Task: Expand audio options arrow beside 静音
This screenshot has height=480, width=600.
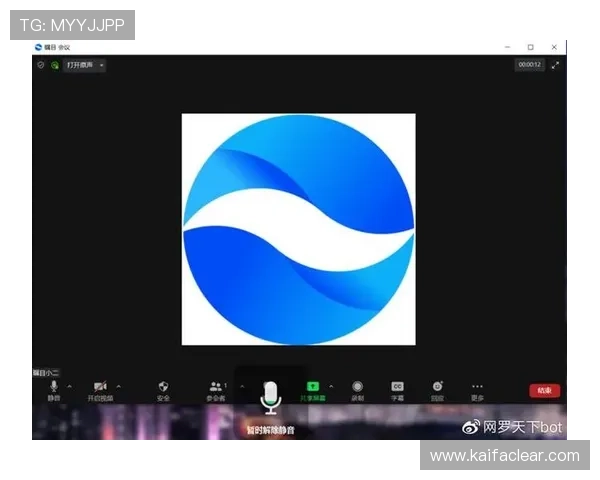Action: pyautogui.click(x=69, y=387)
